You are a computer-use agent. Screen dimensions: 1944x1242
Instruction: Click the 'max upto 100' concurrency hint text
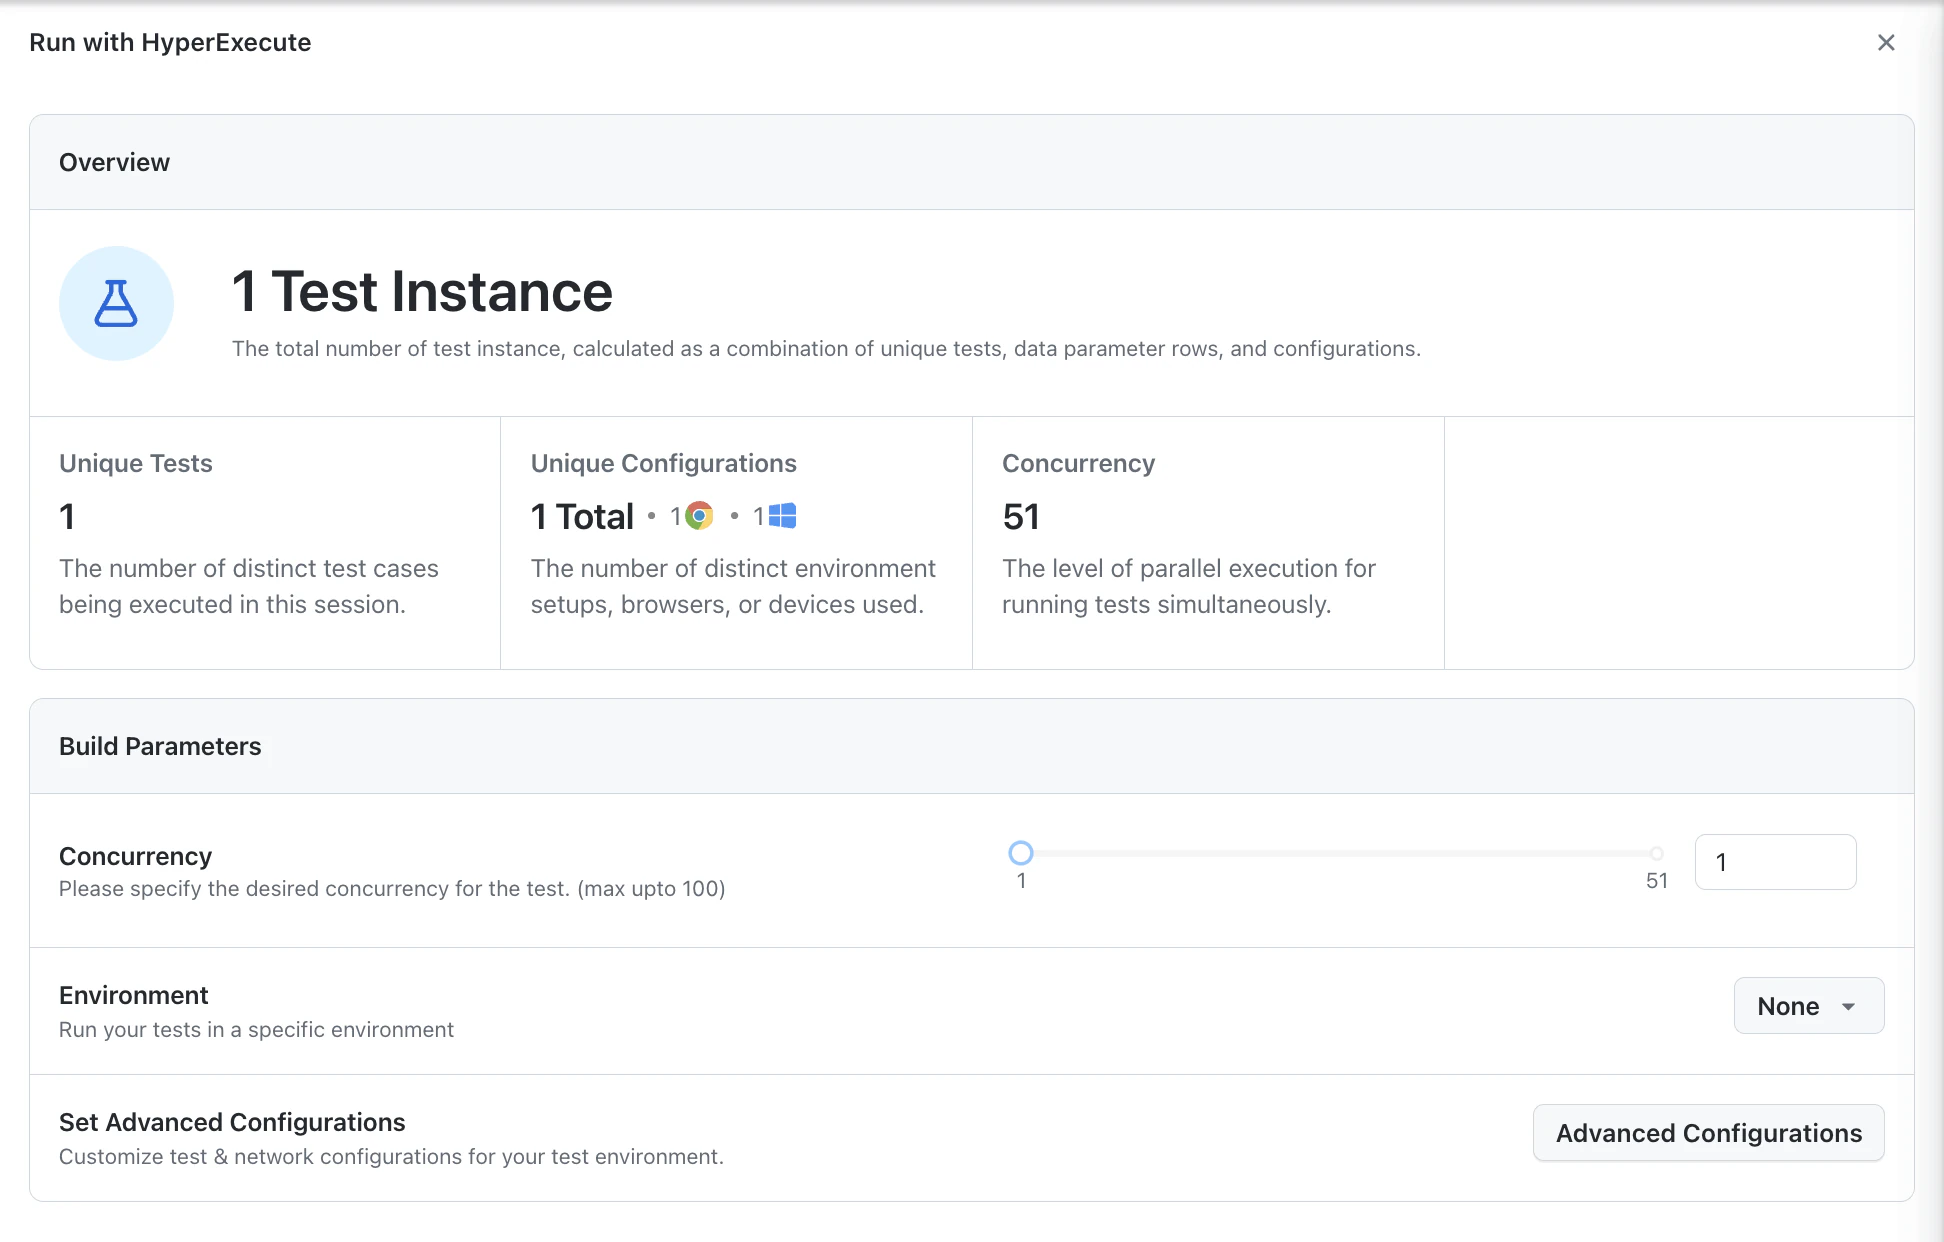tap(651, 889)
